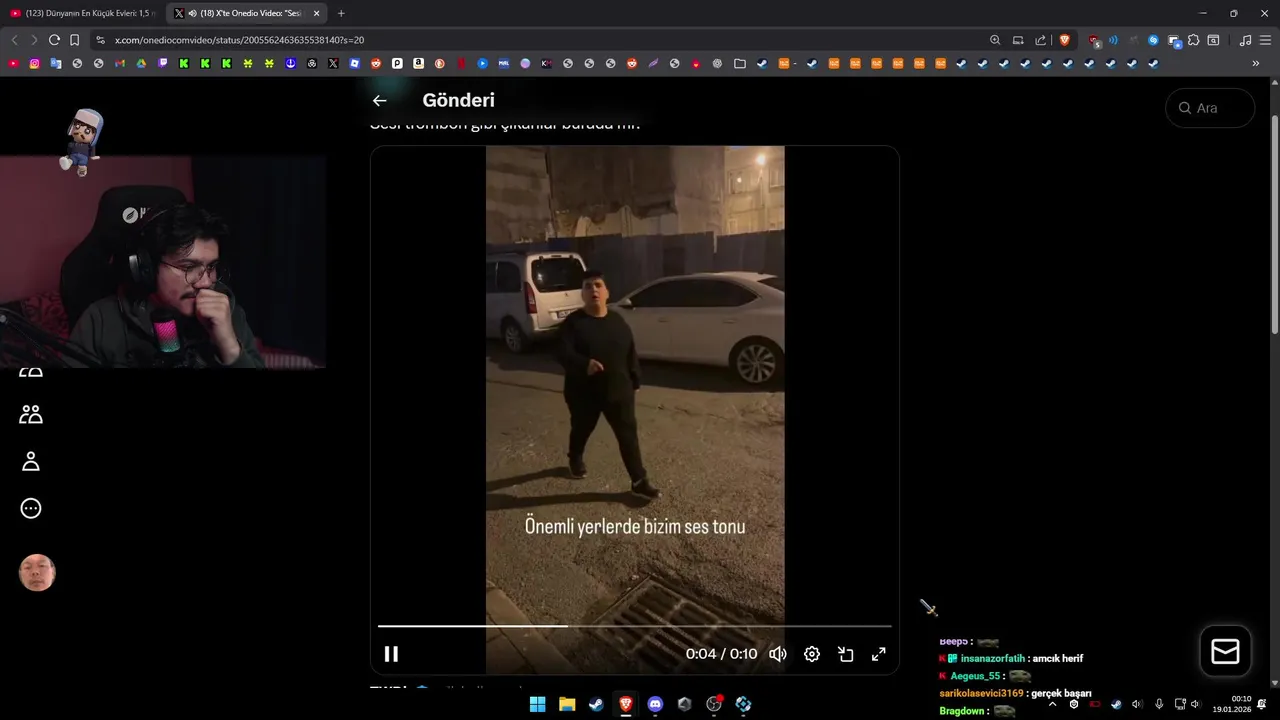Toggle picture-in-picture for the video
The height and width of the screenshot is (720, 1280).
846,654
